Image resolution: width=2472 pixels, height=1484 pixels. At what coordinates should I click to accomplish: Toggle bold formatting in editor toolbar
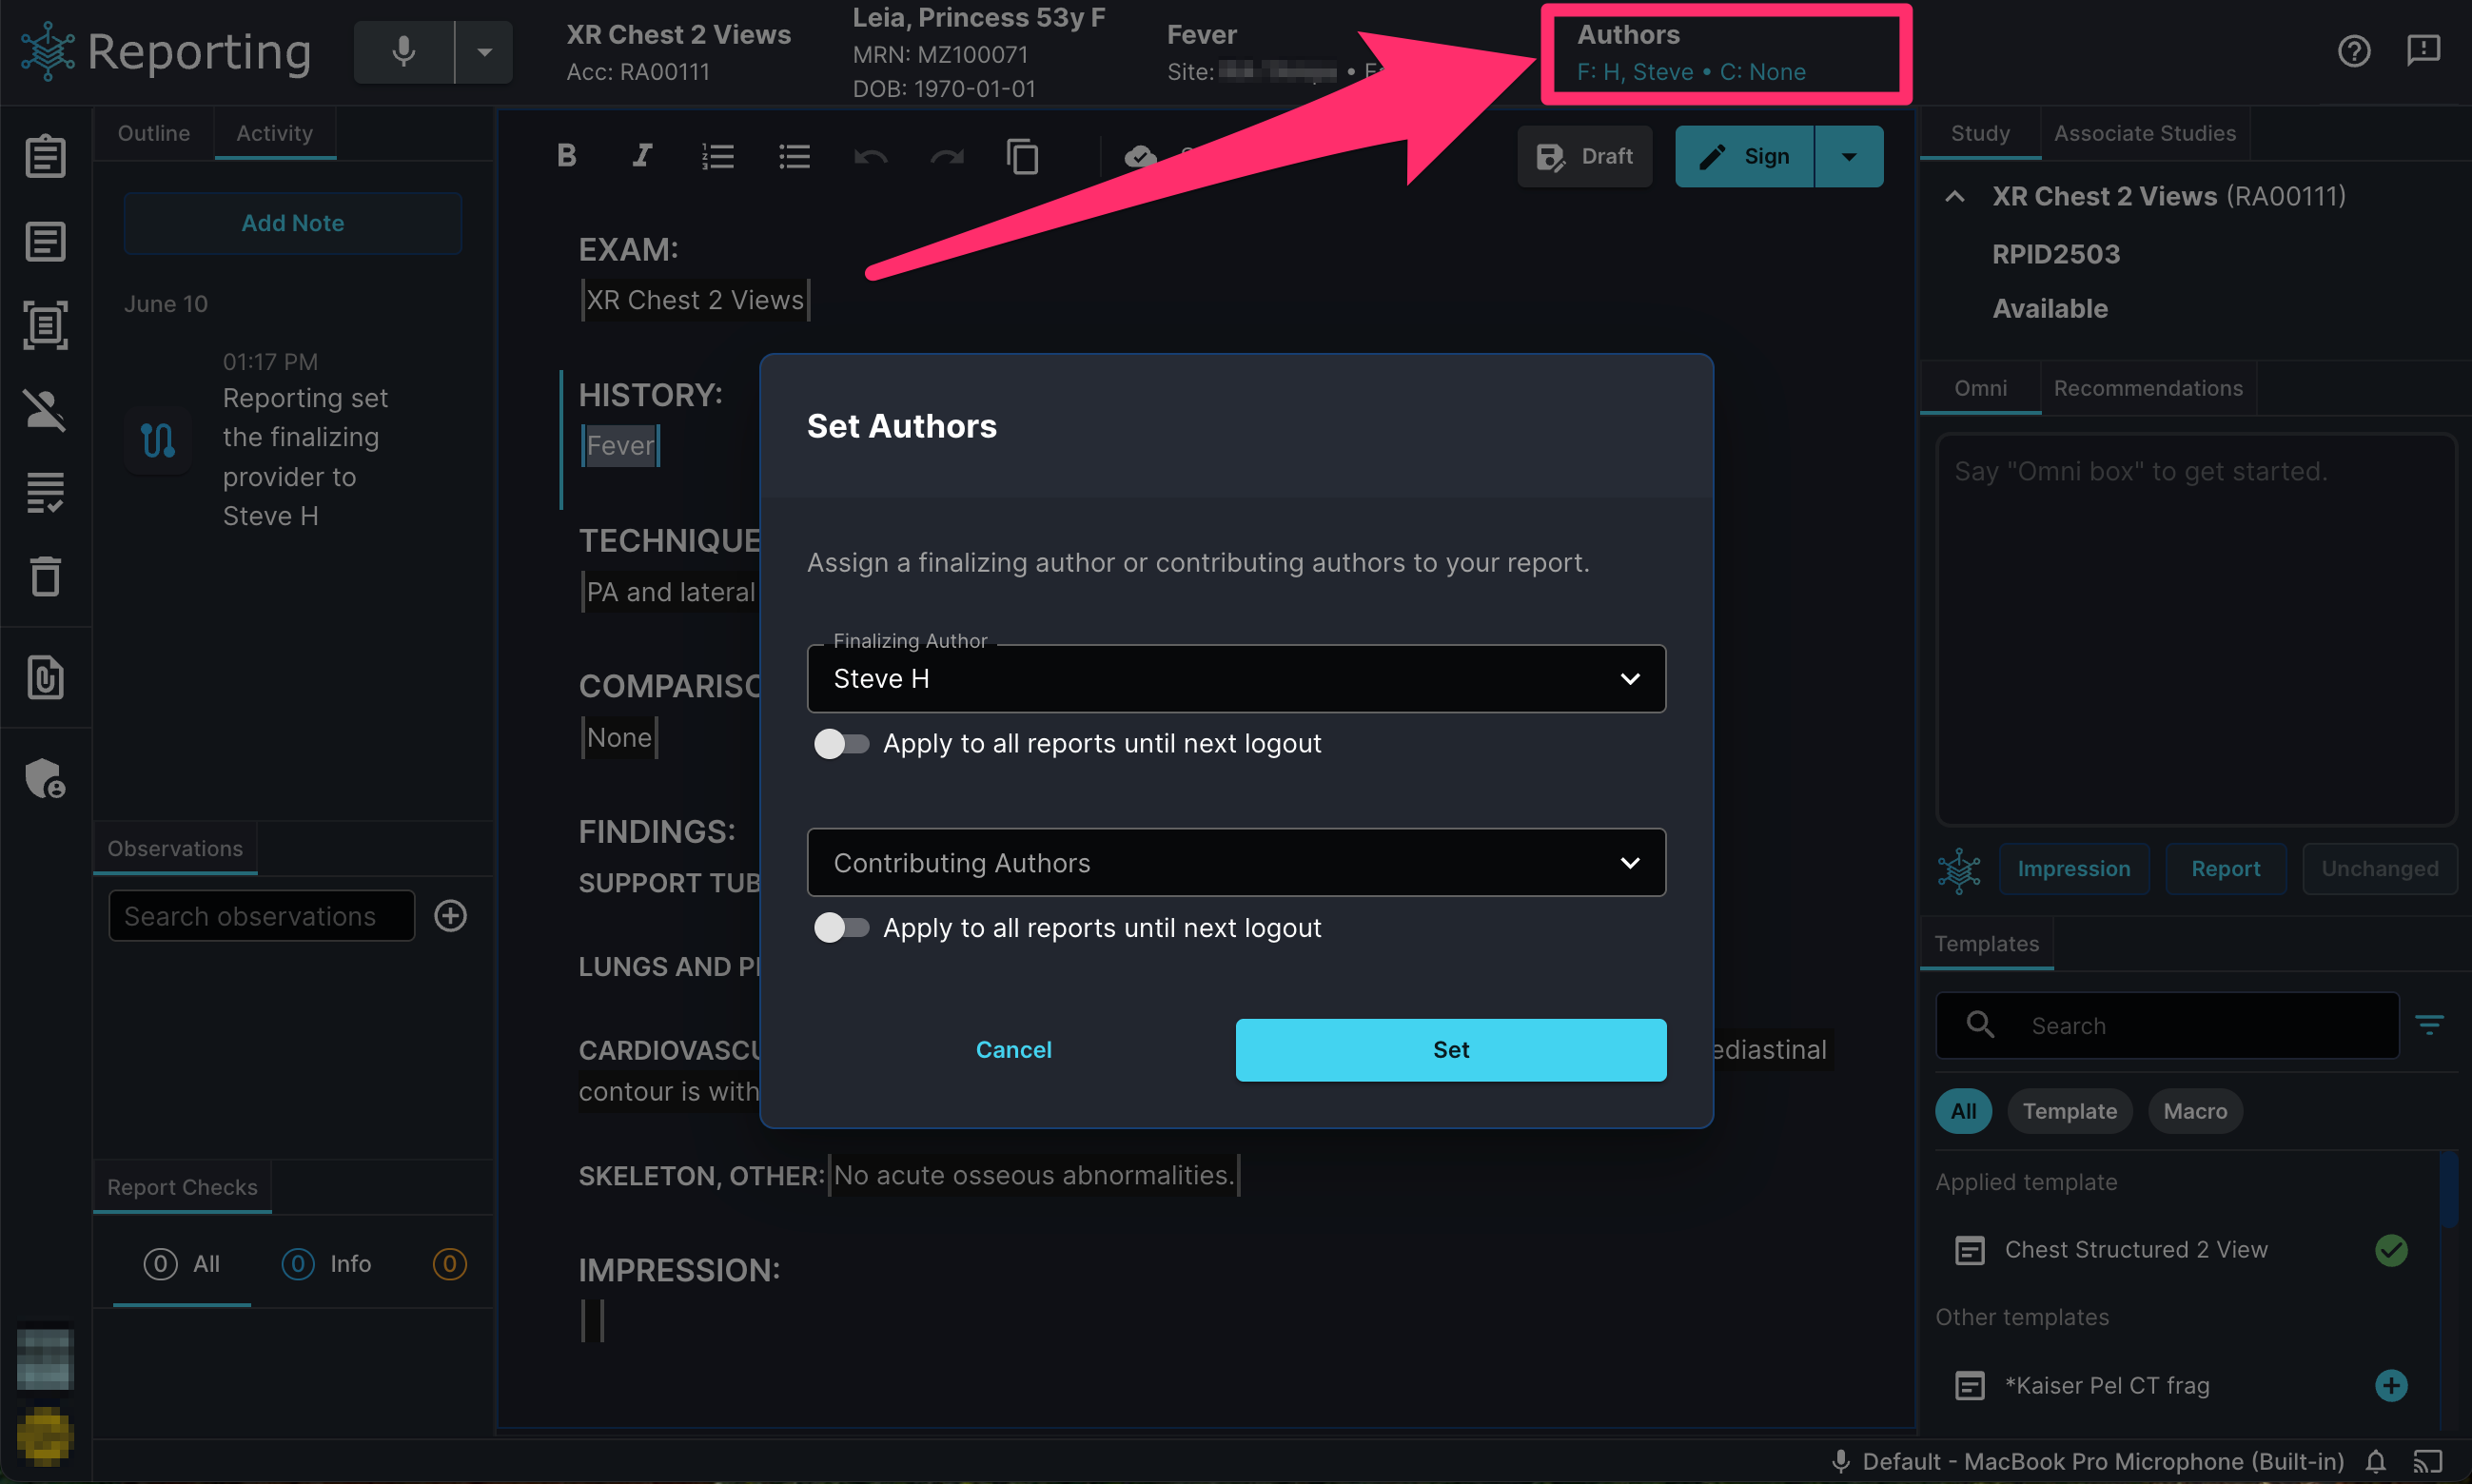(566, 156)
